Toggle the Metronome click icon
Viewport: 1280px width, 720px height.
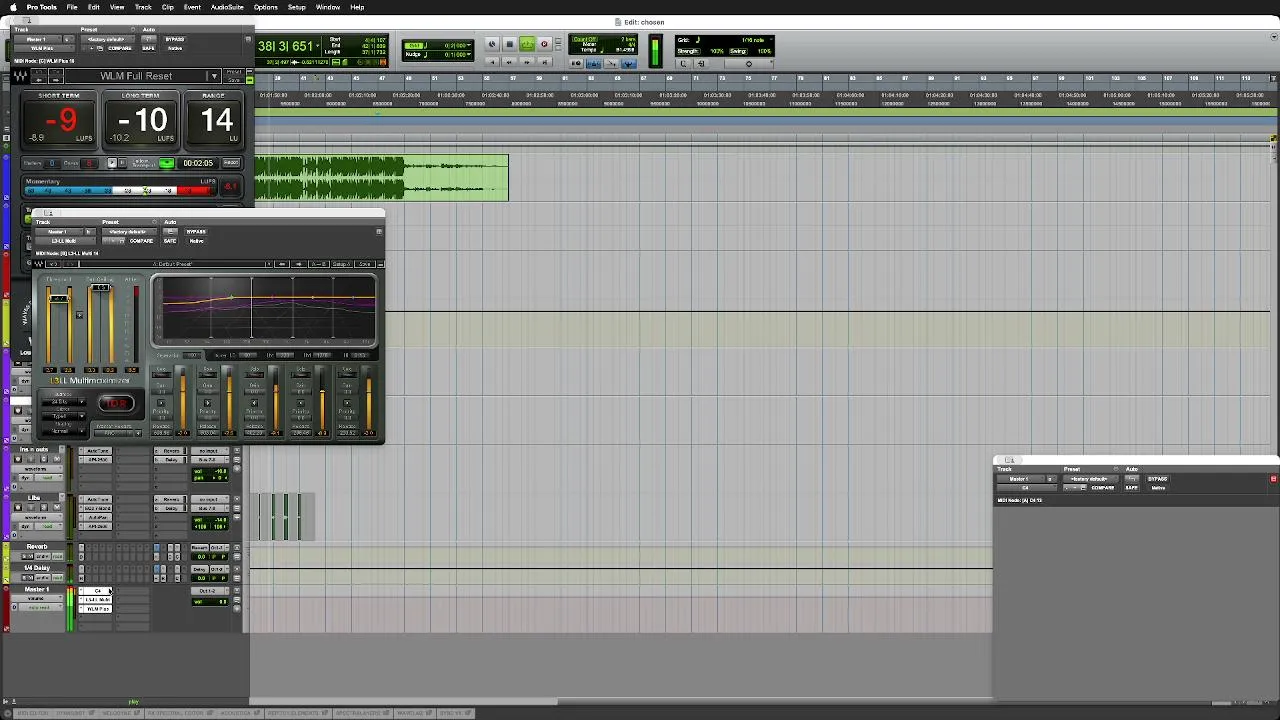(594, 63)
